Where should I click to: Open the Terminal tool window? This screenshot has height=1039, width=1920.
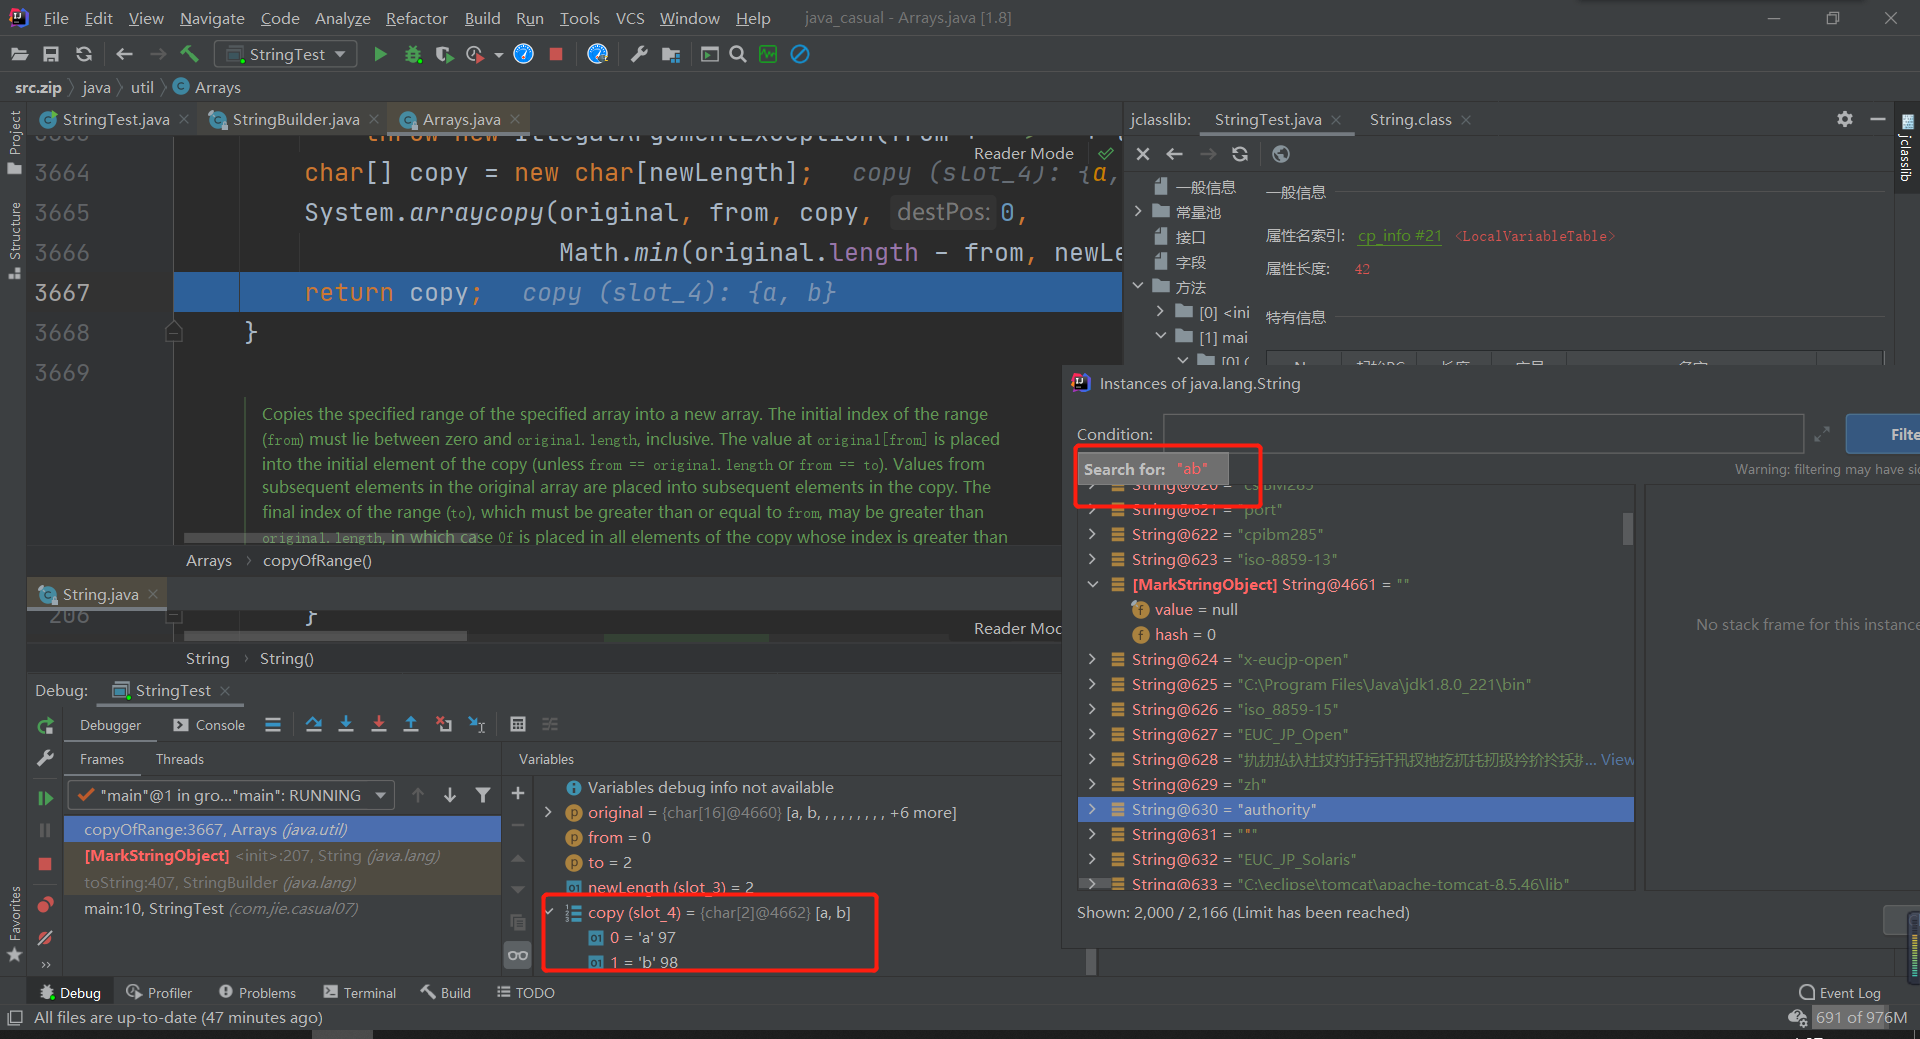(x=360, y=992)
